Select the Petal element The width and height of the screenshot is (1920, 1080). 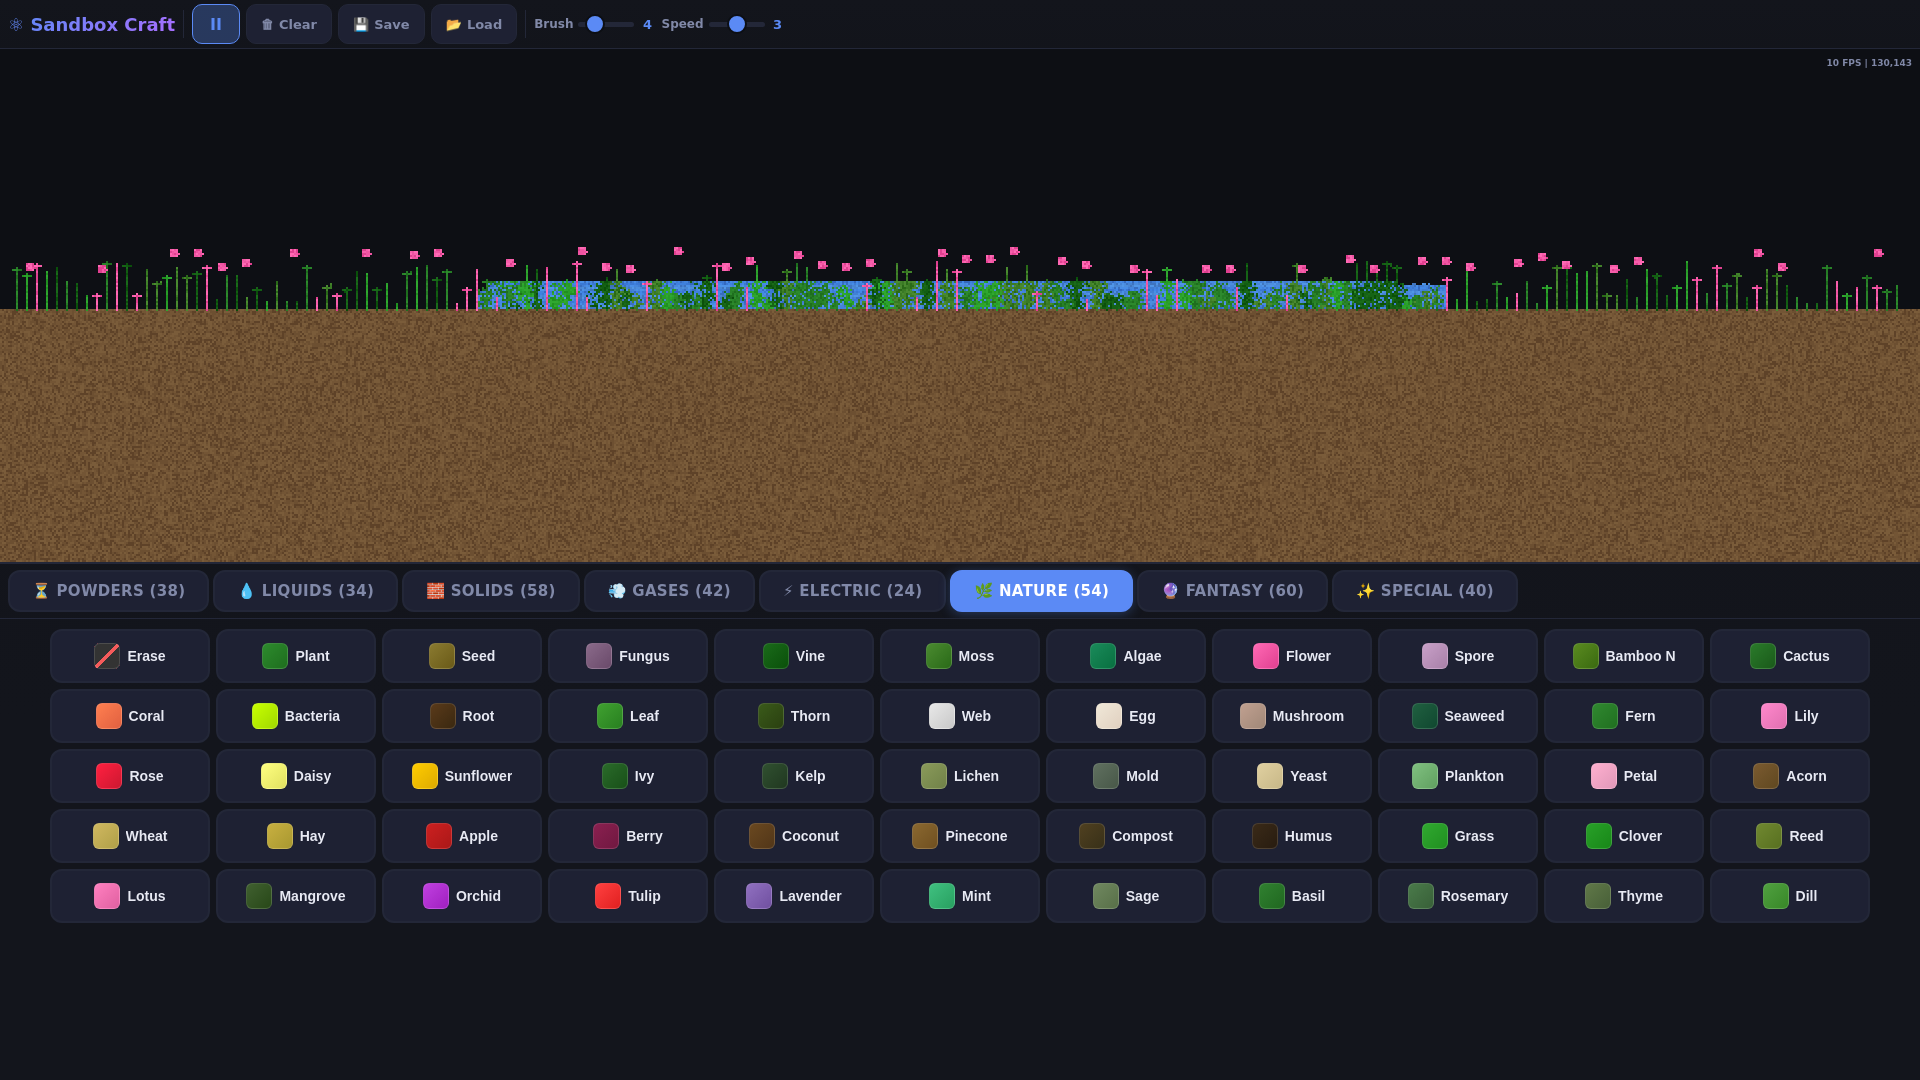click(x=1624, y=776)
